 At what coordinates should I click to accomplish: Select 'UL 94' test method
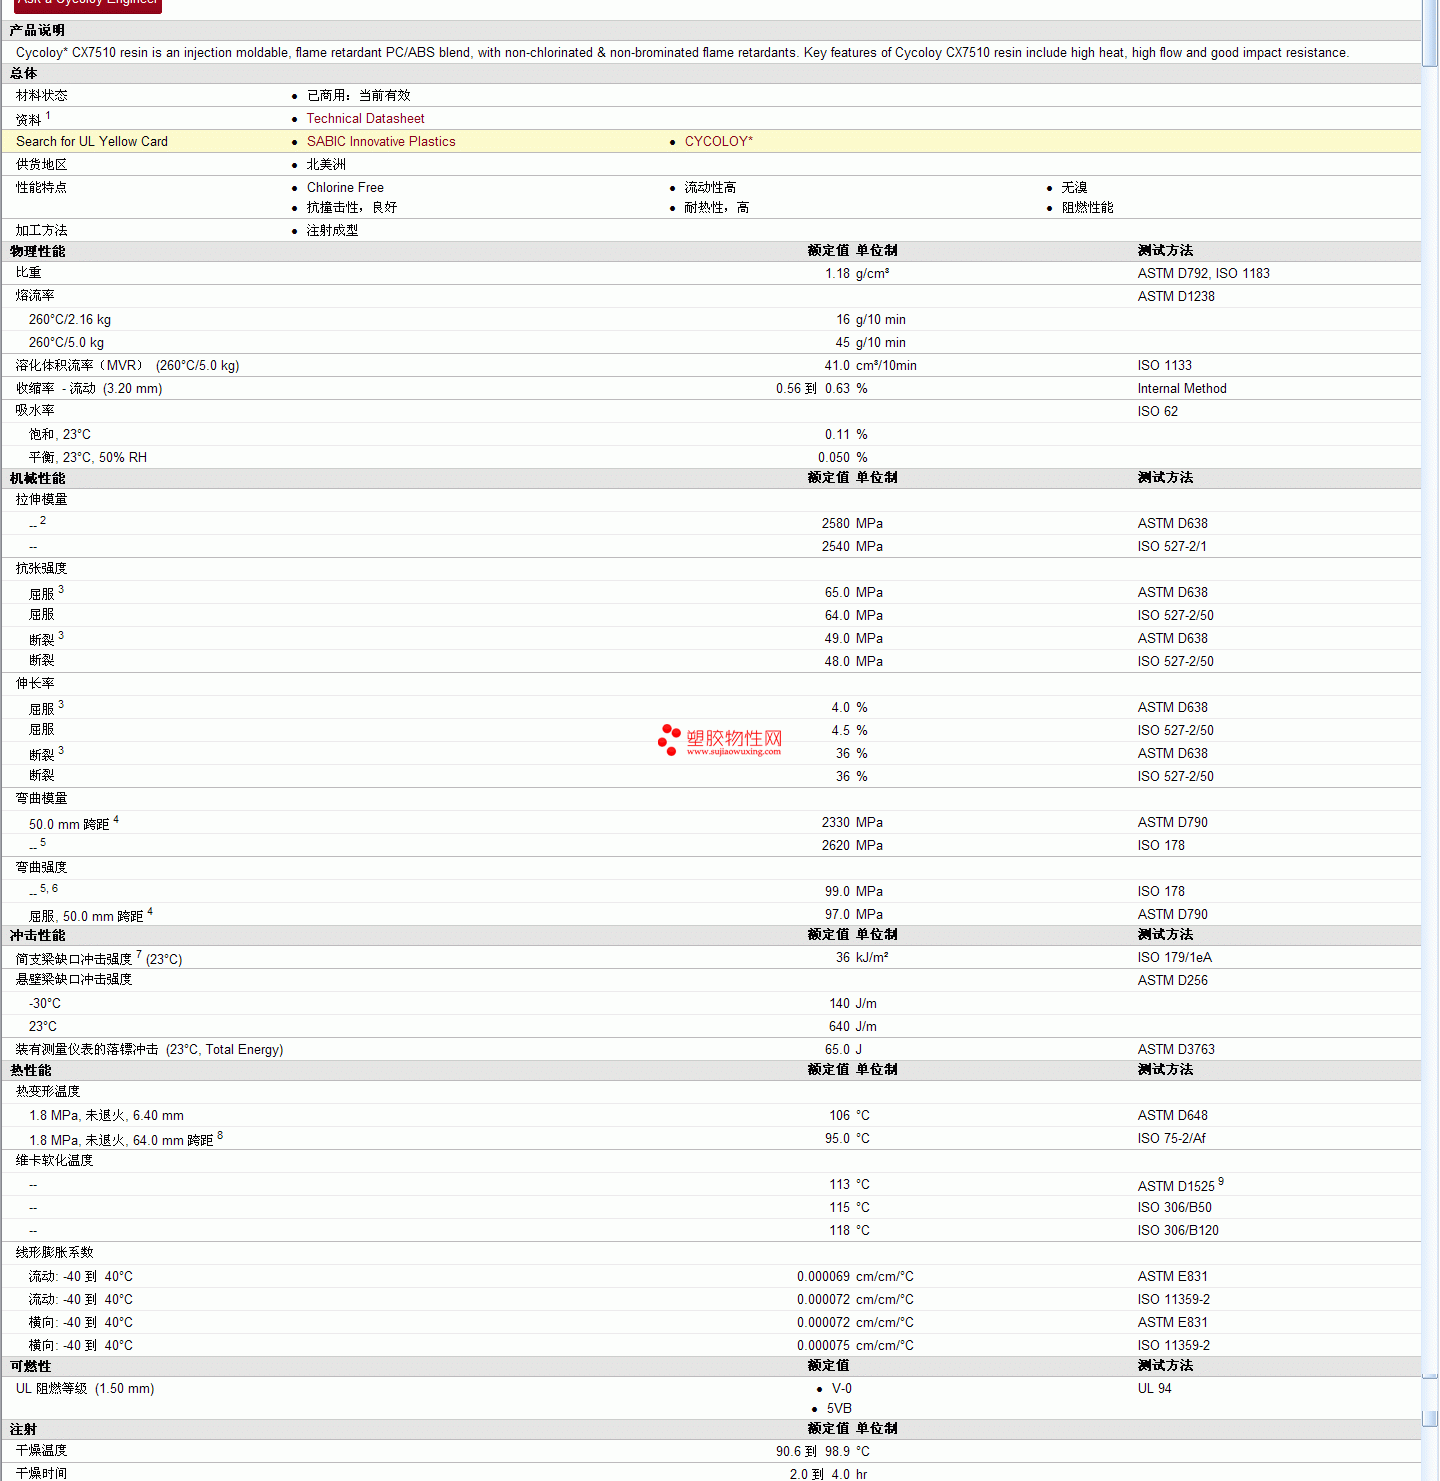click(1155, 1388)
